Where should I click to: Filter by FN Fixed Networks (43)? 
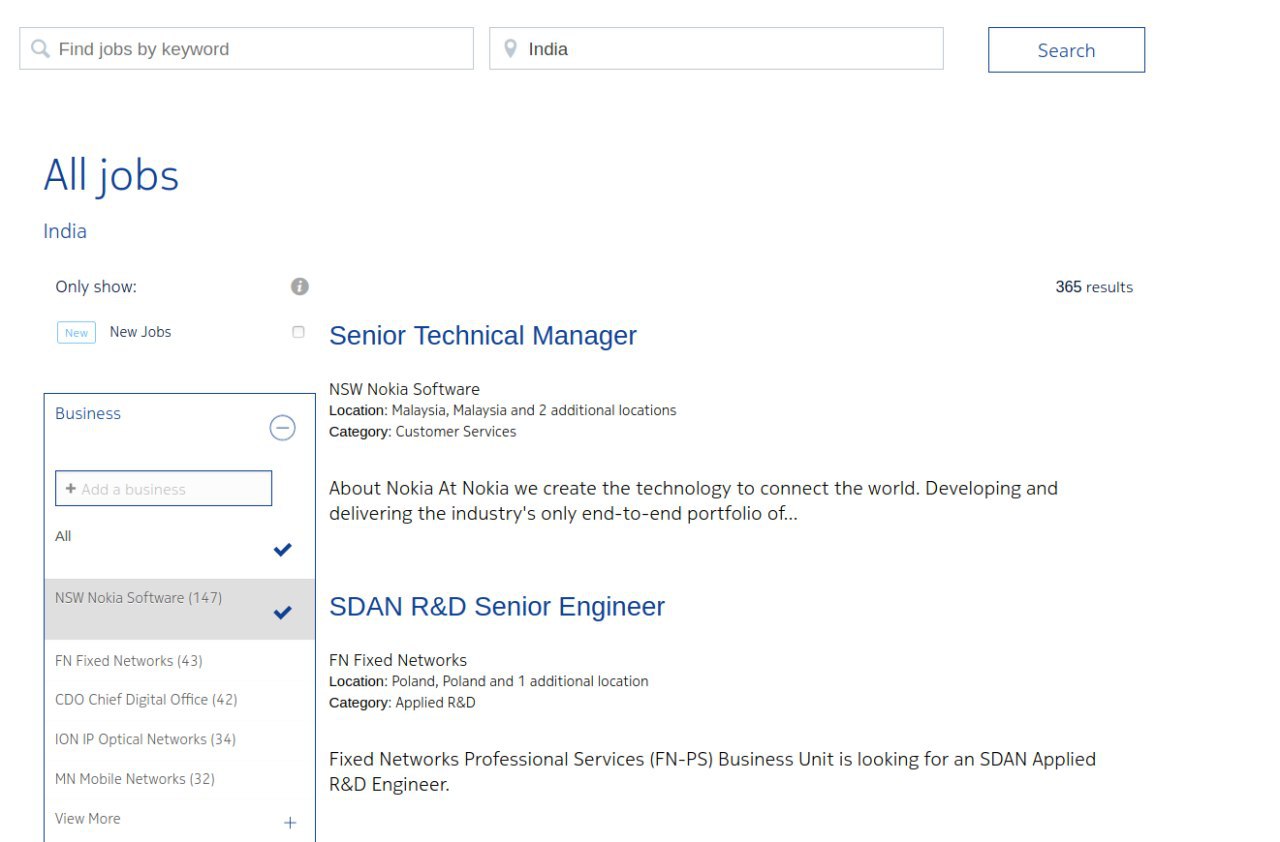pyautogui.click(x=129, y=661)
